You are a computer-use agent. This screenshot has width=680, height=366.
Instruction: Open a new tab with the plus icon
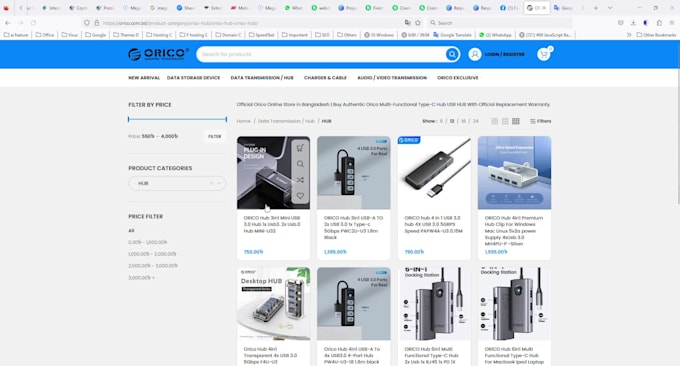pyautogui.click(x=595, y=8)
